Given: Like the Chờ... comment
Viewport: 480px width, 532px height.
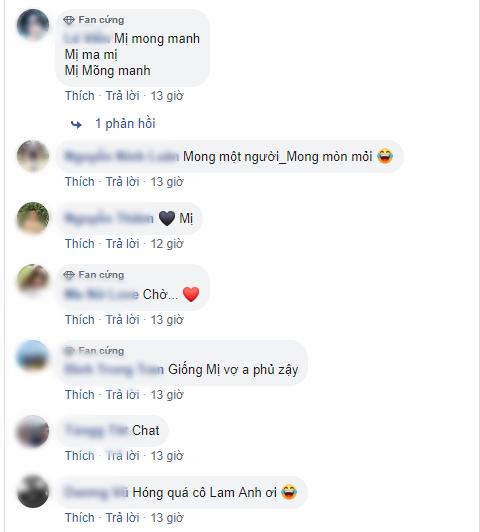Looking at the screenshot, I should (80, 320).
